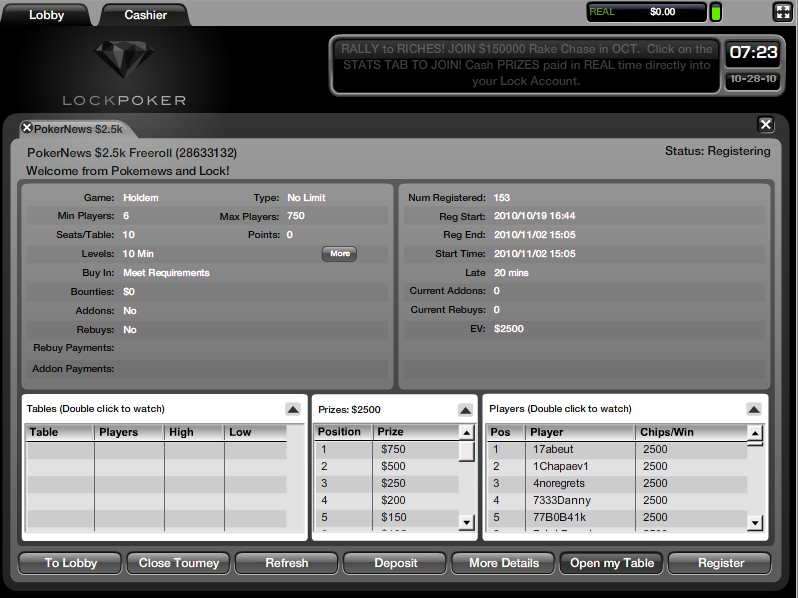Collapse the Players panel with its arrow
Viewport: 798px width, 598px height.
tap(754, 409)
